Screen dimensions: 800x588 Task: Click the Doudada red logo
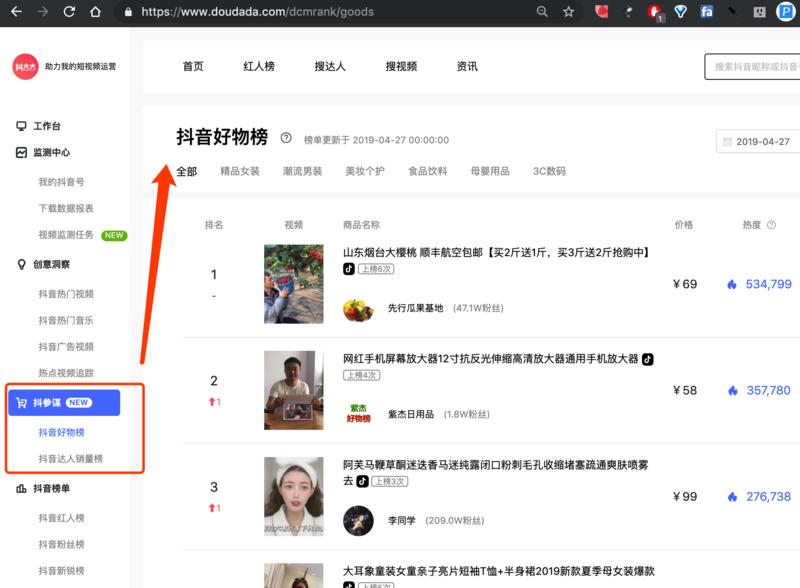click(x=26, y=66)
